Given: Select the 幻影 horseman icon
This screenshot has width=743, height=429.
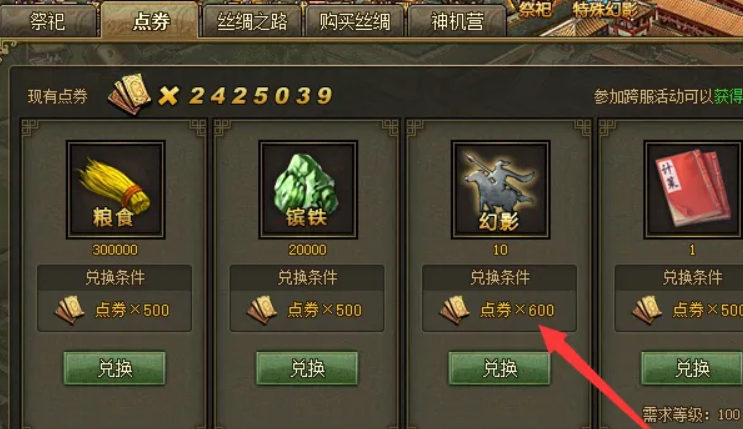Looking at the screenshot, I should point(500,190).
